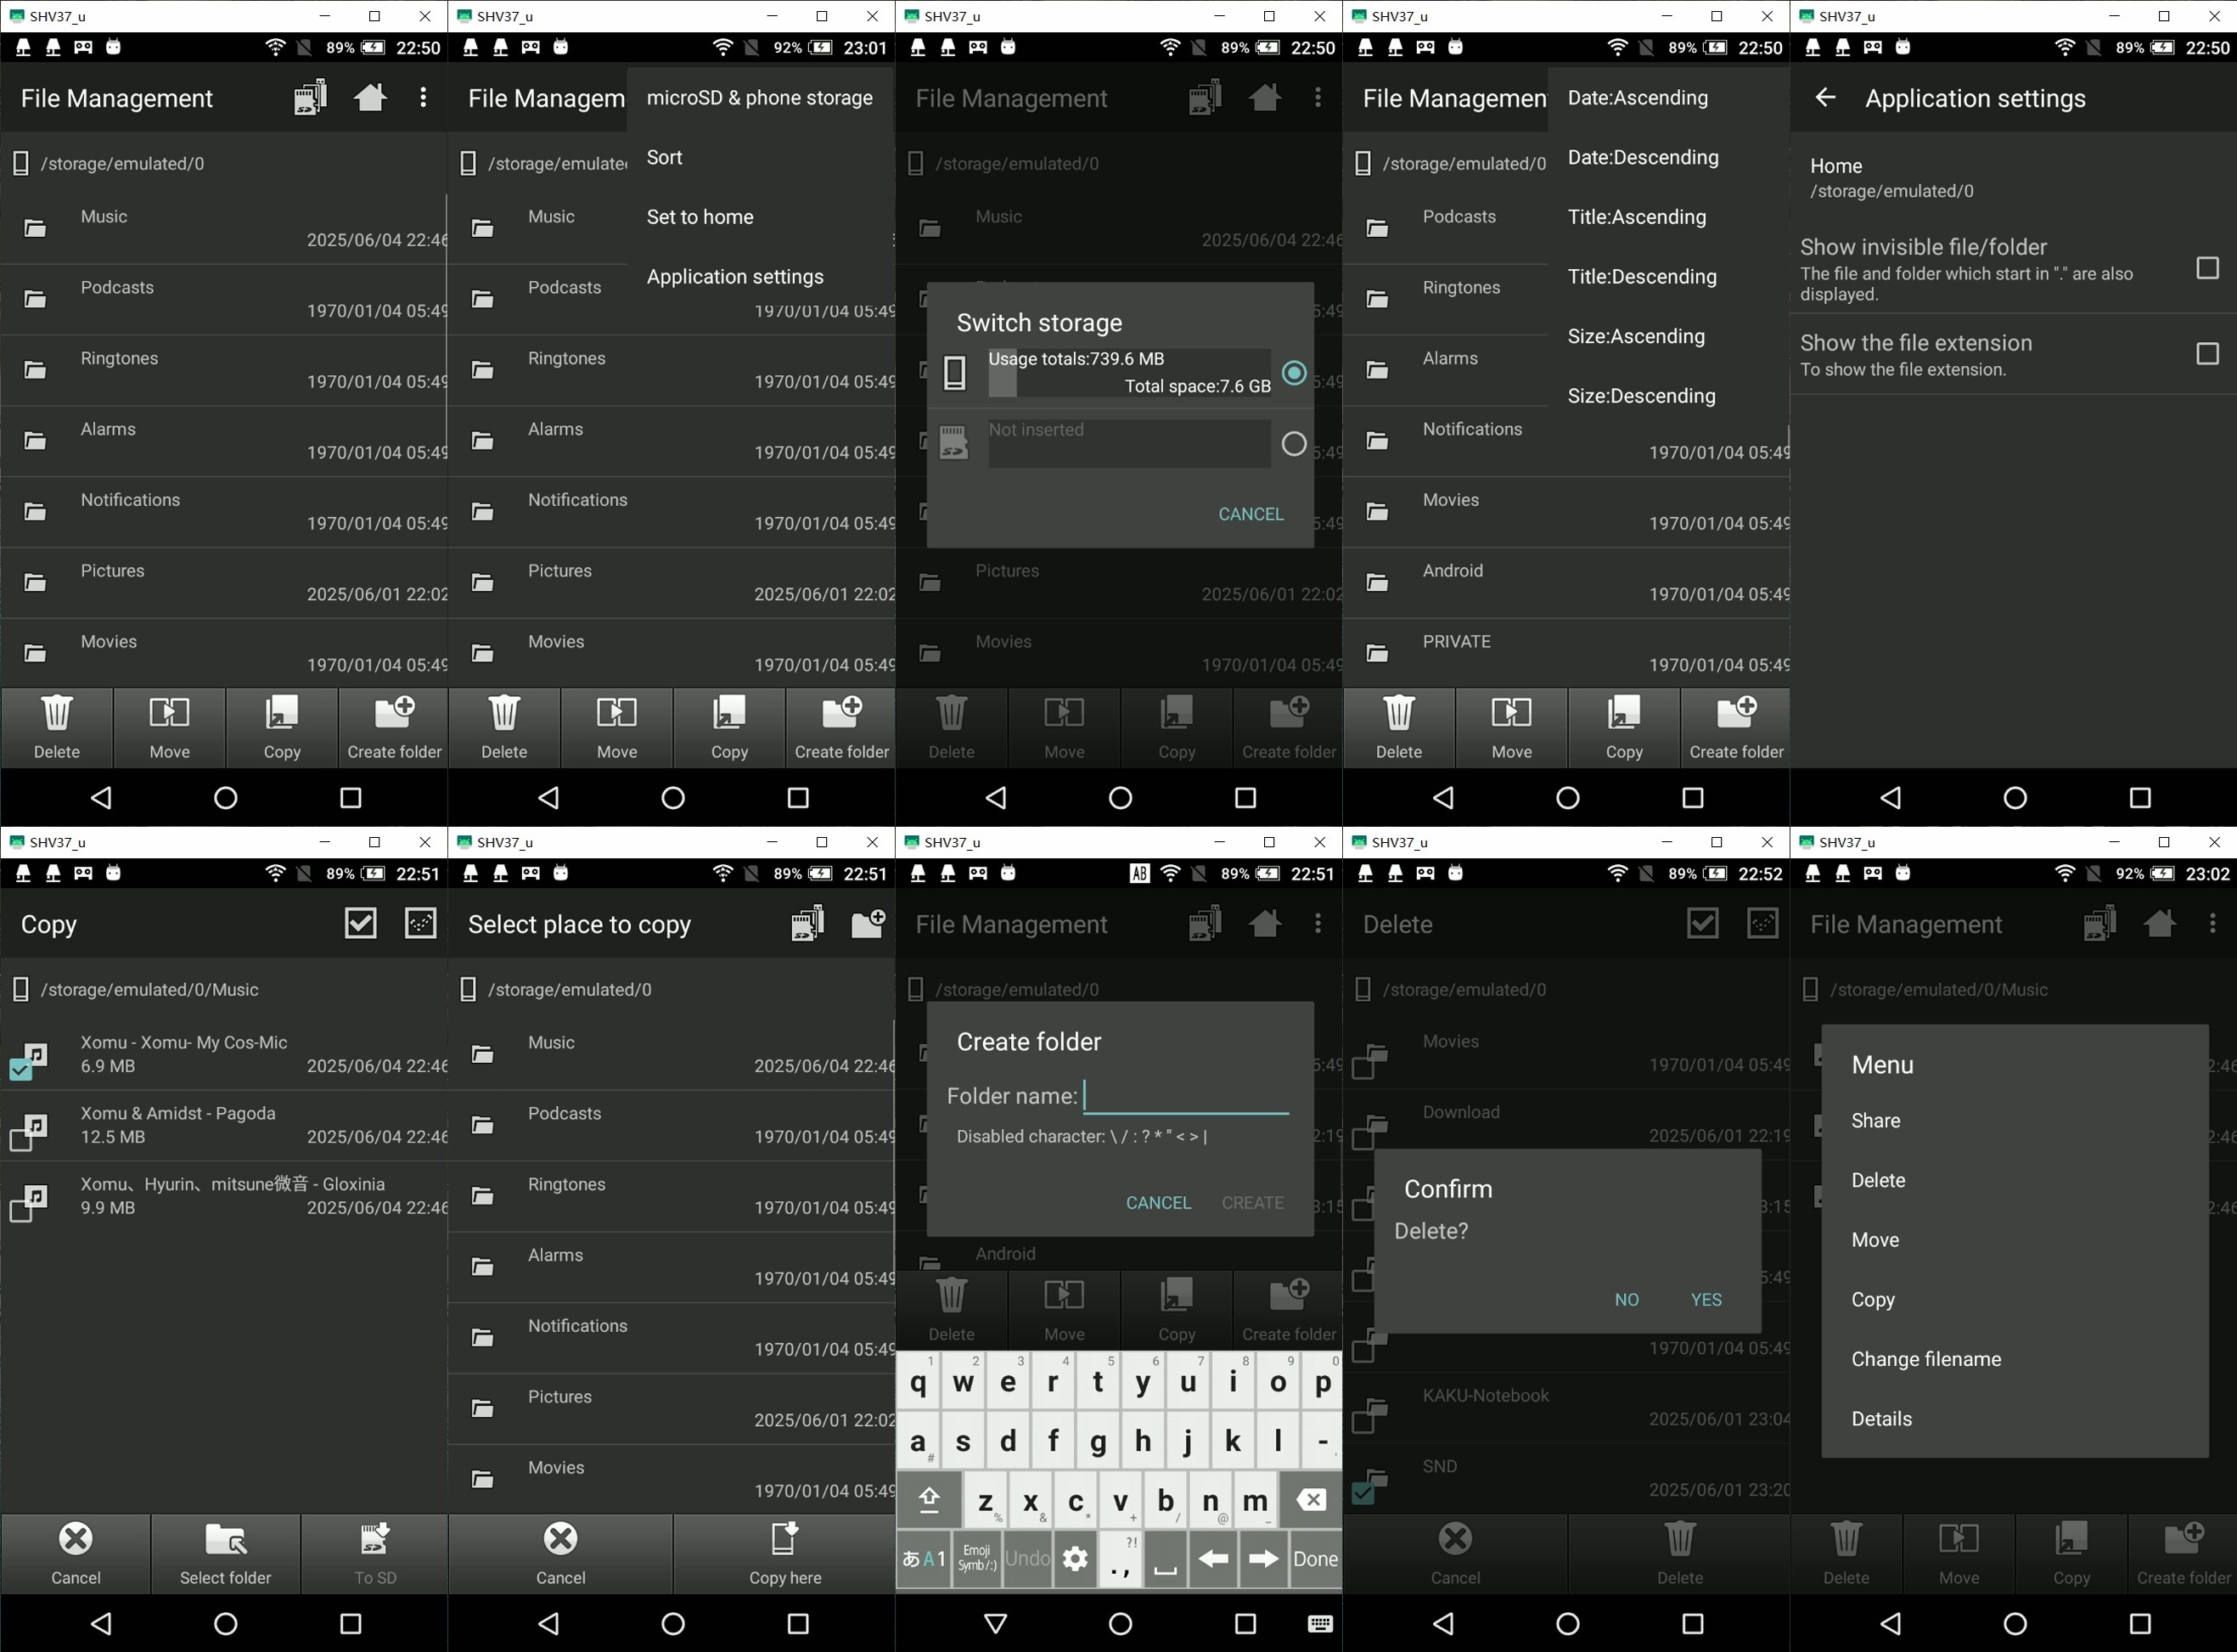Screen dimensions: 2237x1652
Task: Tap the Copy icon in the first File Management window
Action: (x=282, y=712)
